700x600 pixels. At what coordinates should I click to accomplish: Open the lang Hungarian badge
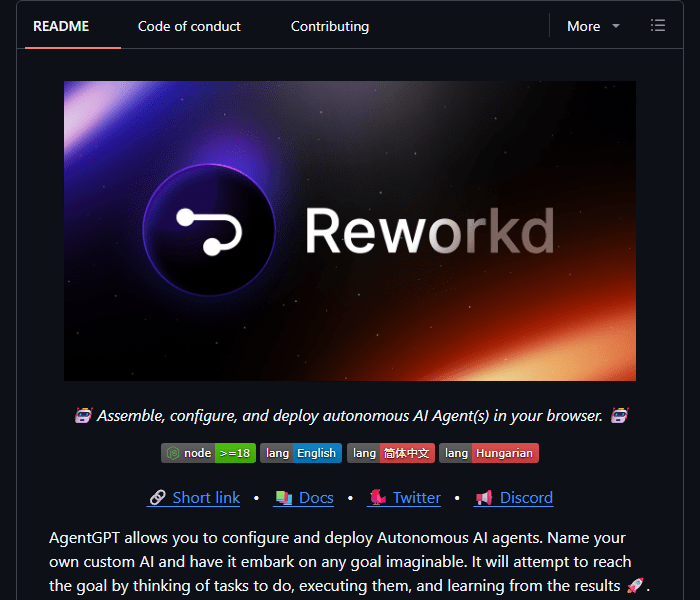pos(489,453)
